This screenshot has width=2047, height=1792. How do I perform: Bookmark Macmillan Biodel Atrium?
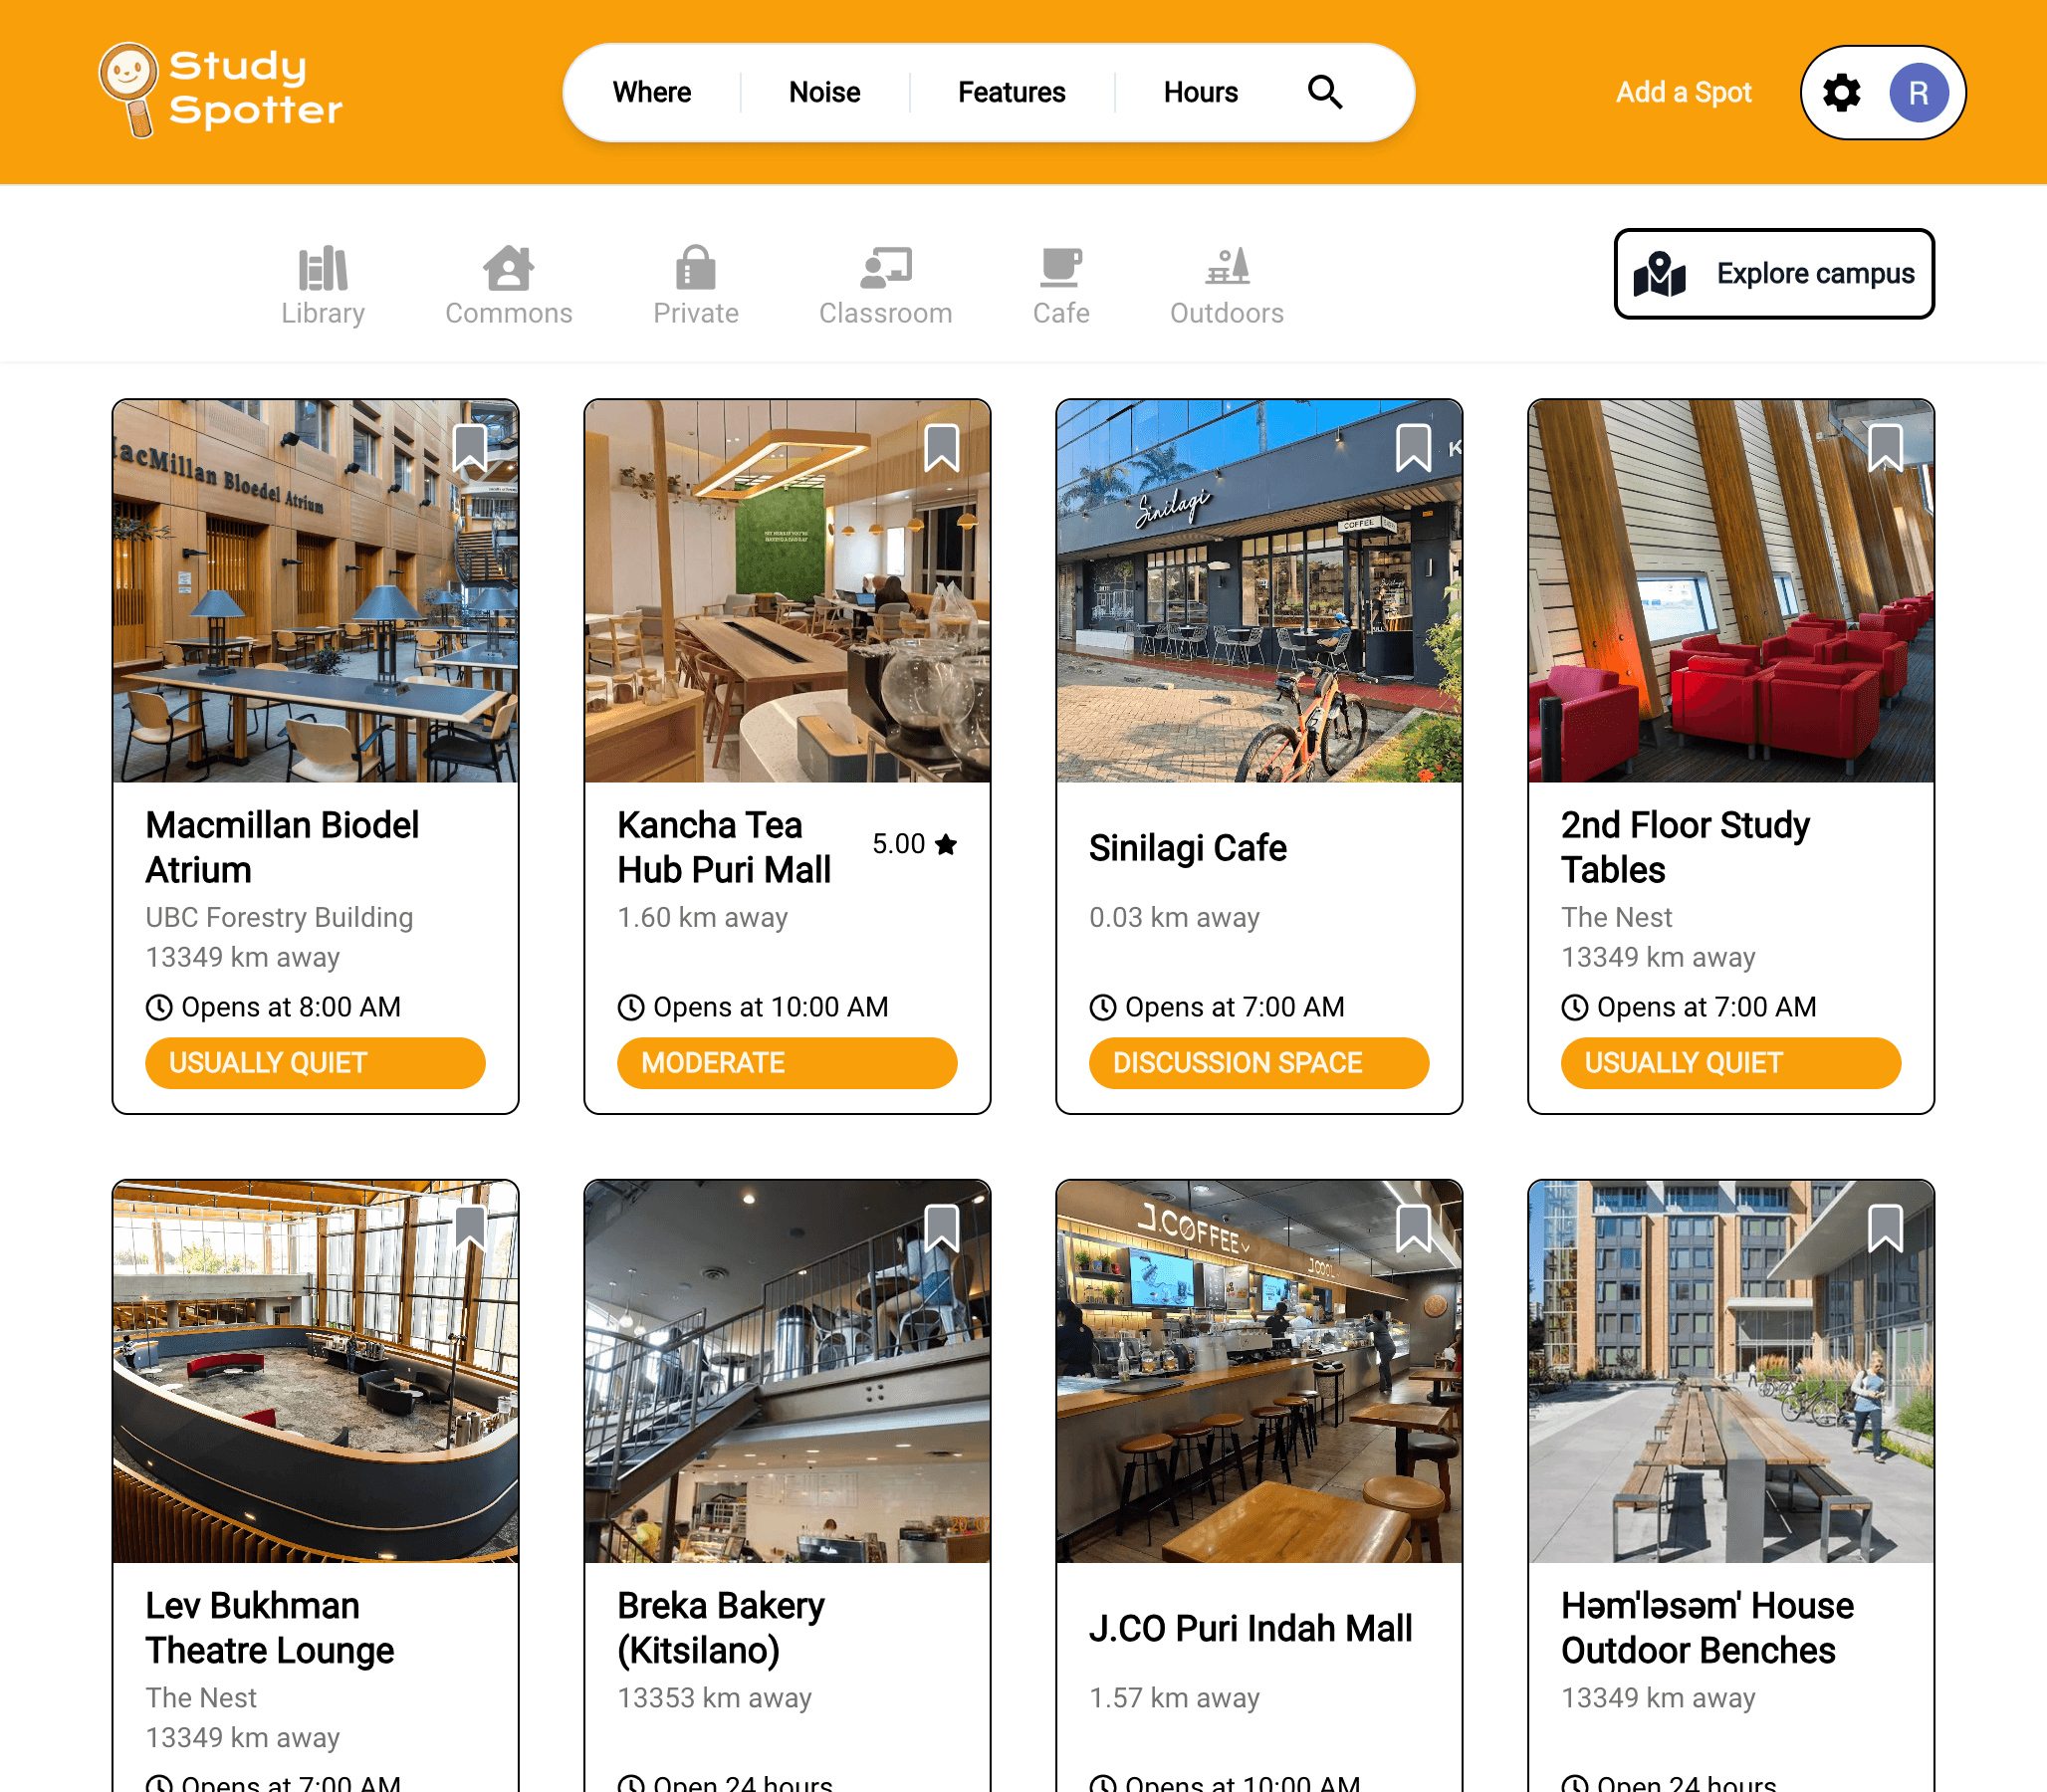coord(470,447)
